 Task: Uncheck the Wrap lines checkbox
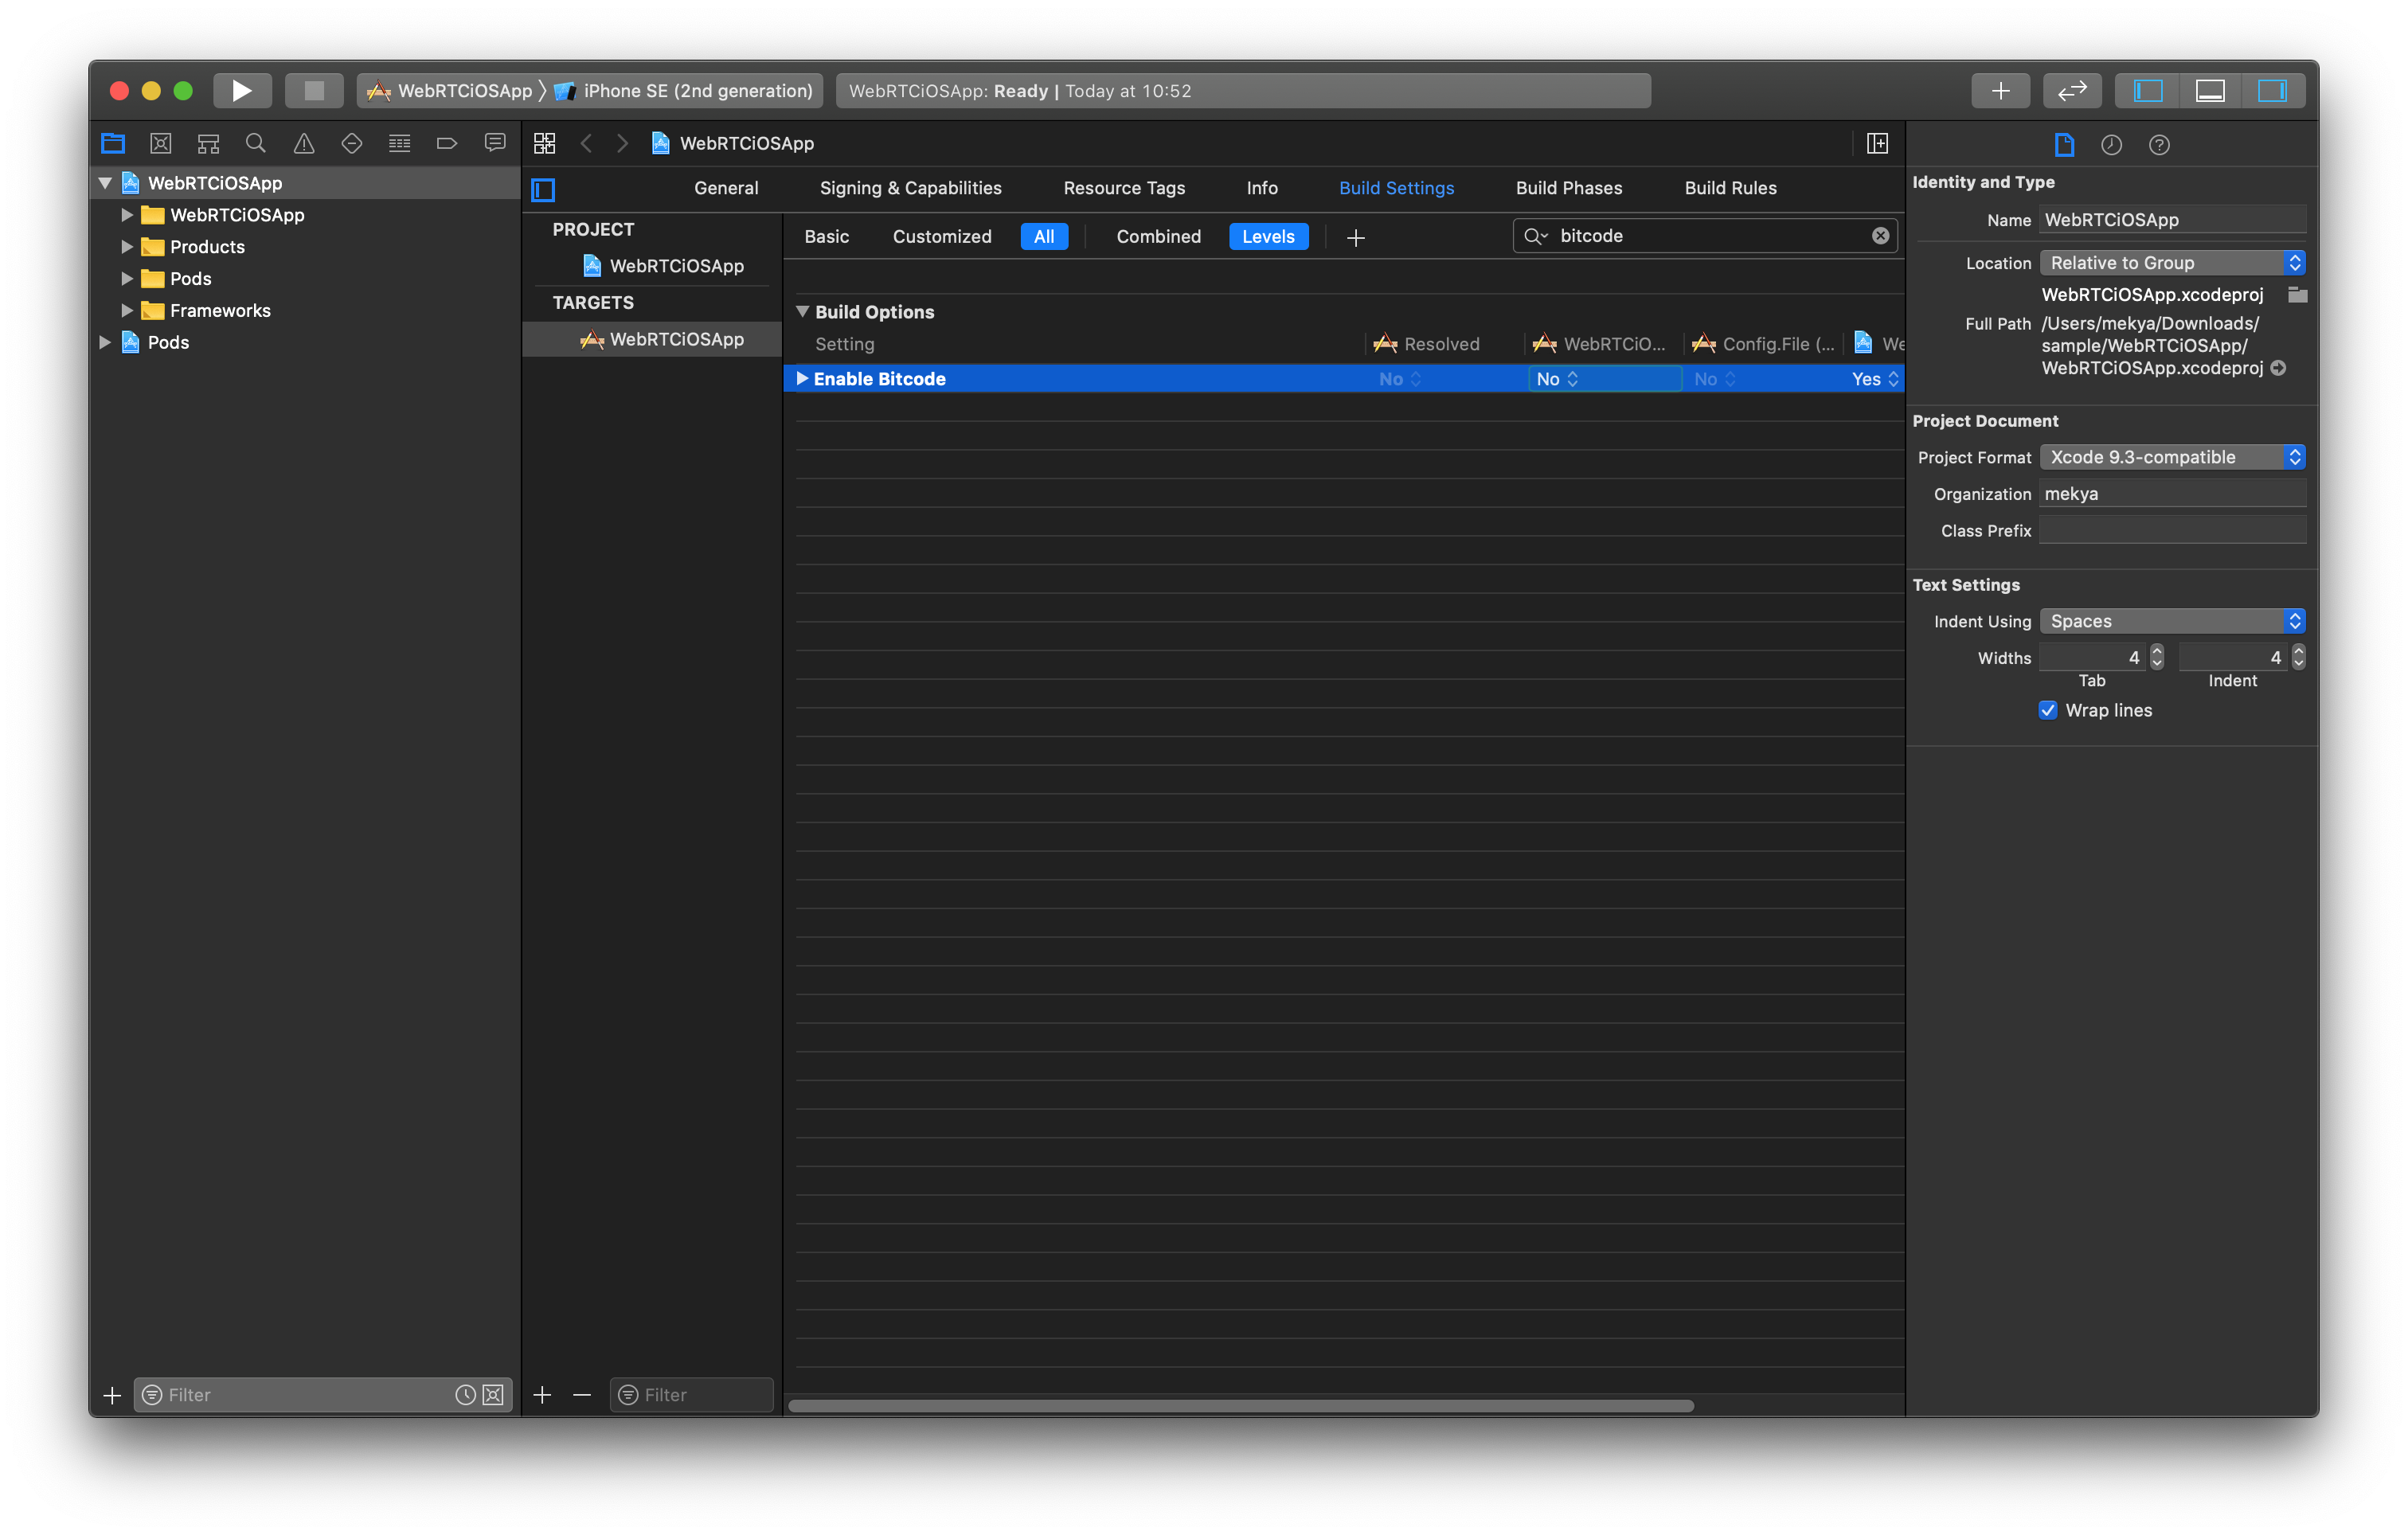pyautogui.click(x=2048, y=710)
